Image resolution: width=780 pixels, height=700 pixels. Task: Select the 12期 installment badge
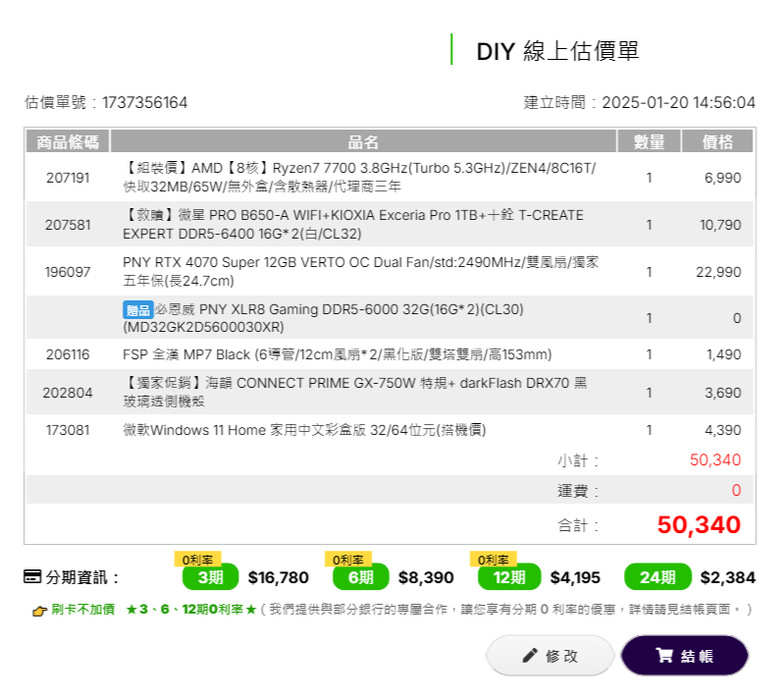[x=509, y=577]
